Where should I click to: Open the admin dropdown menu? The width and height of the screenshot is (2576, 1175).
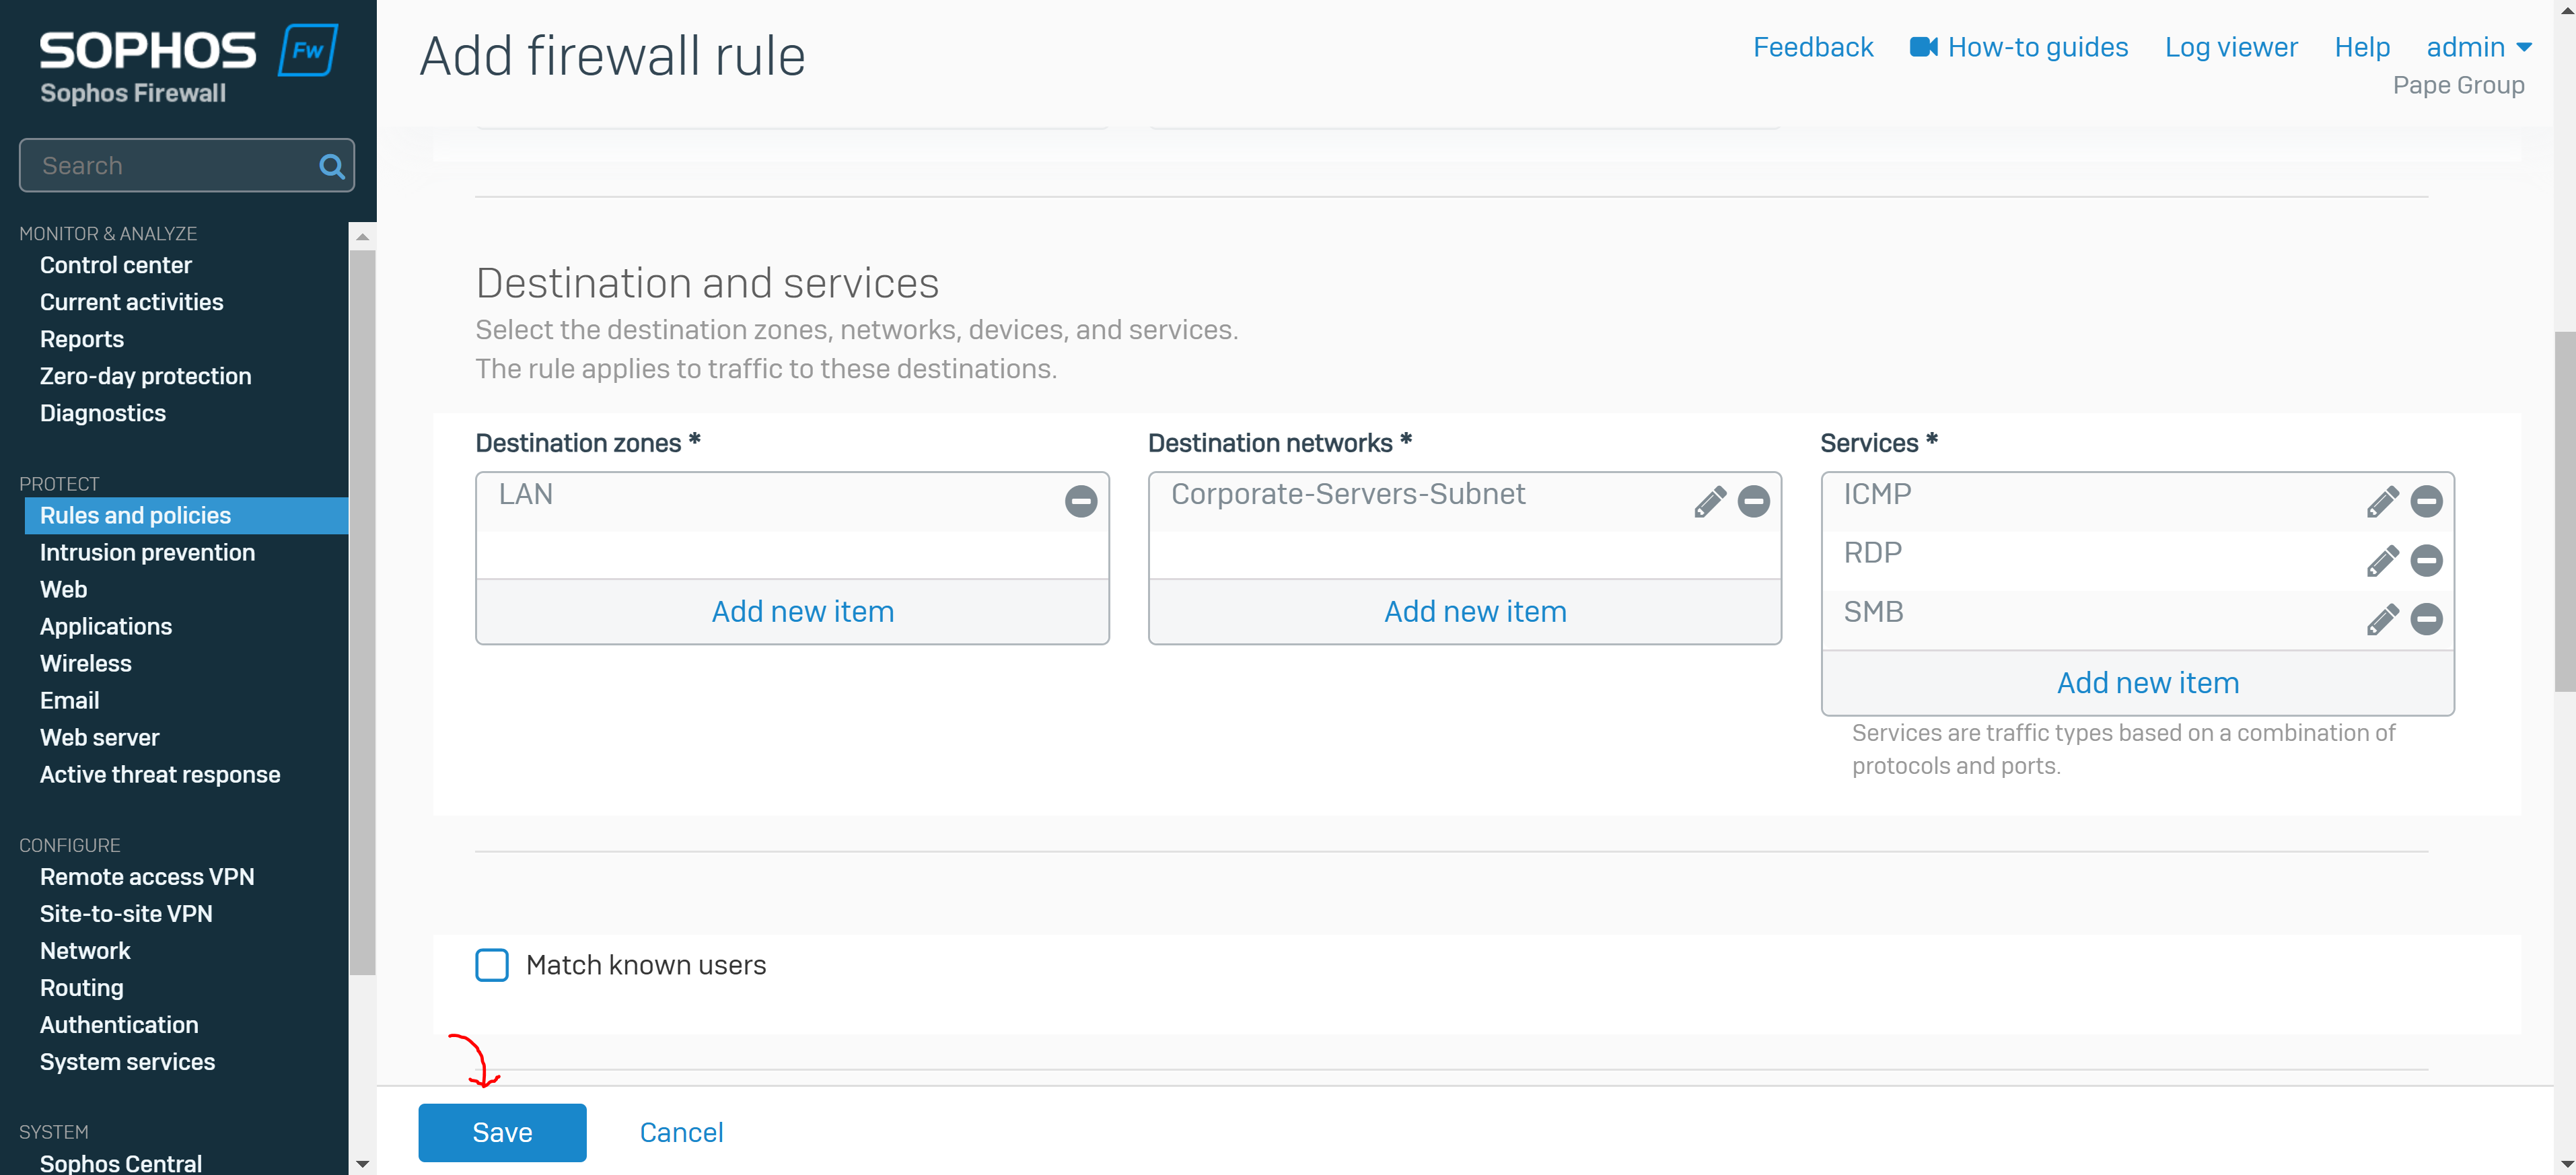click(x=2478, y=47)
